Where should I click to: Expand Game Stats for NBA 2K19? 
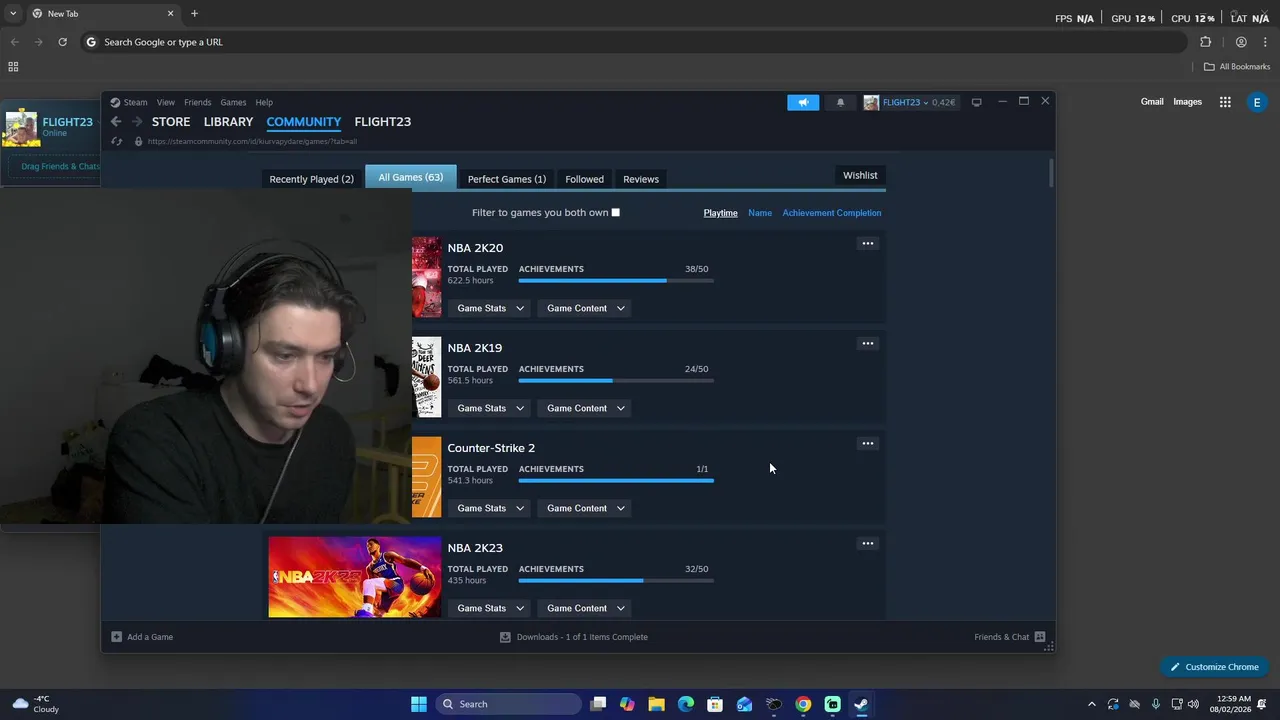[x=490, y=408]
